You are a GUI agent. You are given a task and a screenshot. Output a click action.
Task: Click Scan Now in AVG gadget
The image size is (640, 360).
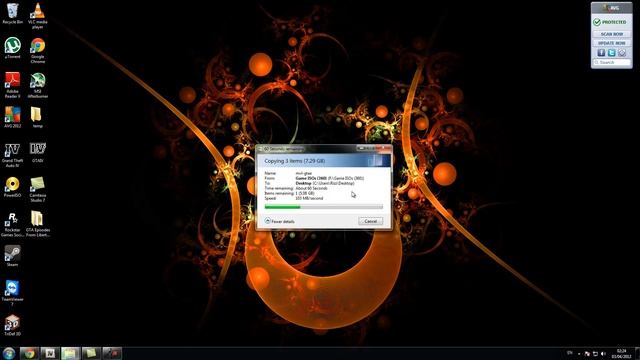pos(611,34)
